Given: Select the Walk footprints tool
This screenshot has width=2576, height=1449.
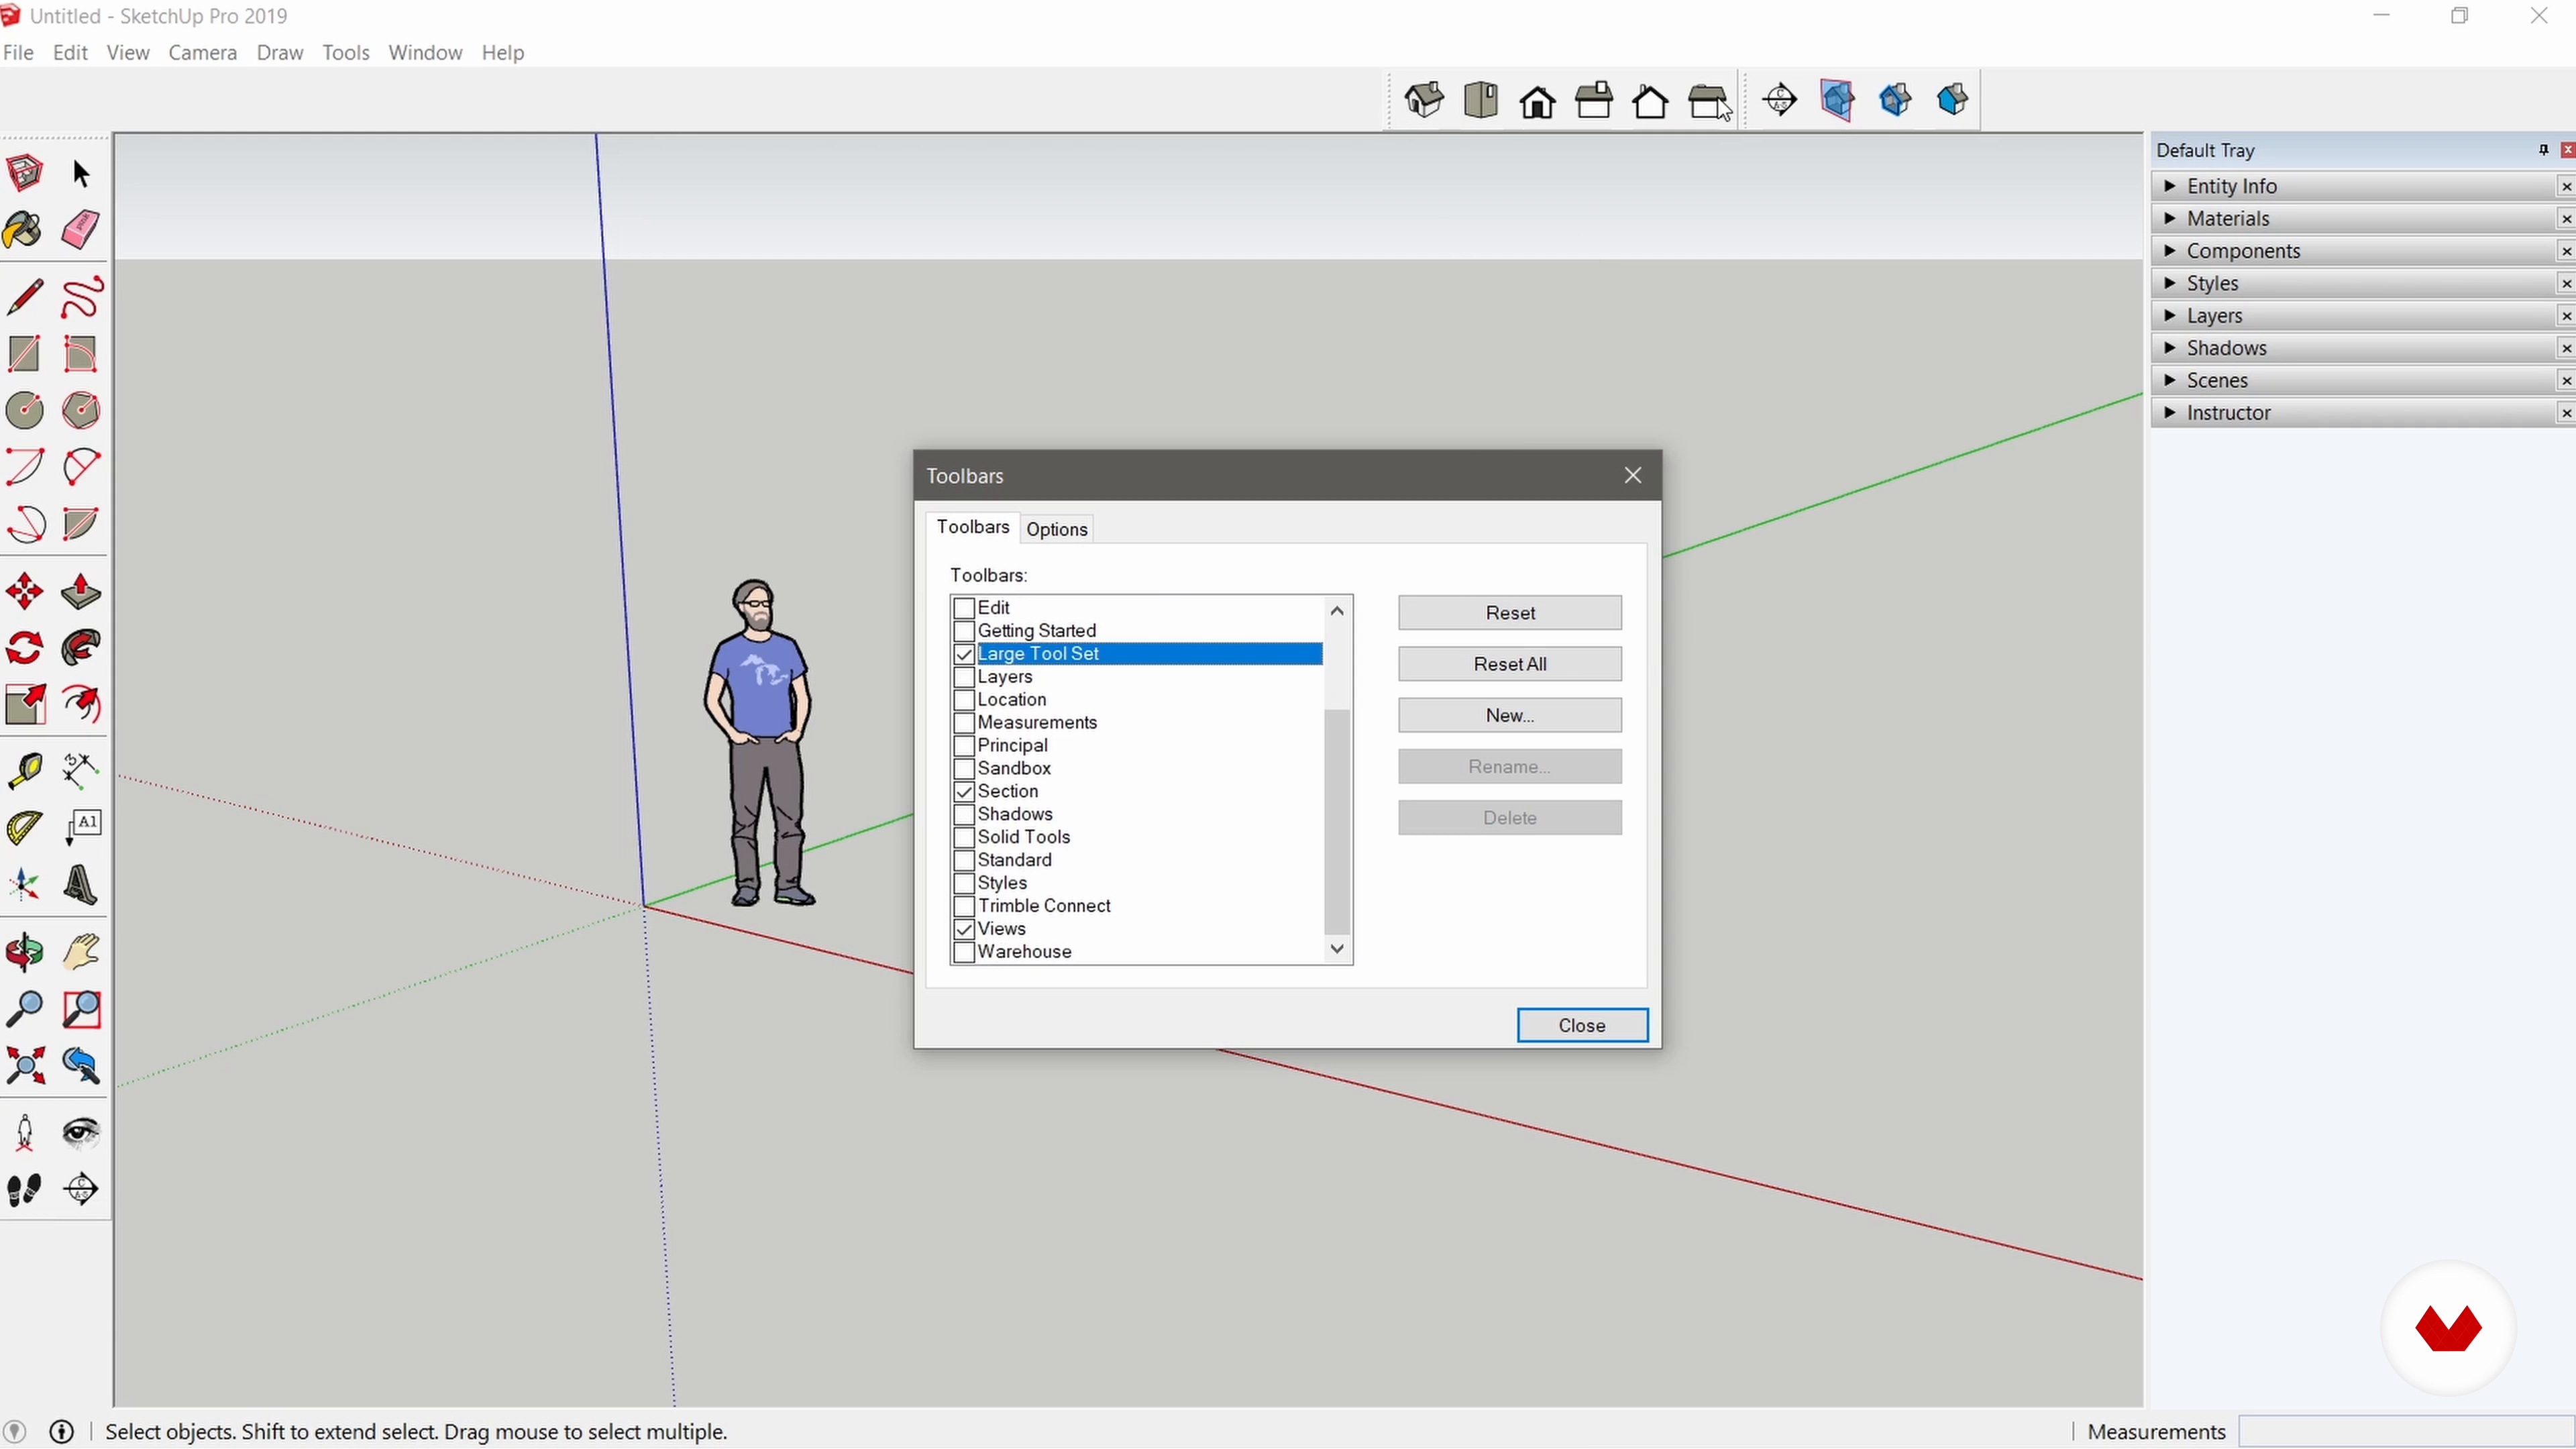Looking at the screenshot, I should click(25, 1189).
